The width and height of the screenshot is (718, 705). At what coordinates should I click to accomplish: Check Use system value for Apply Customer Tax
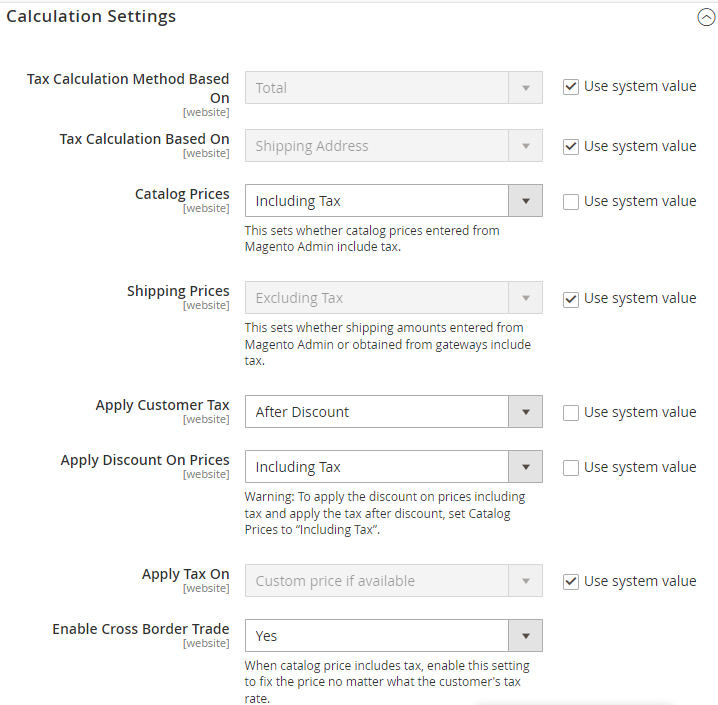(x=571, y=412)
